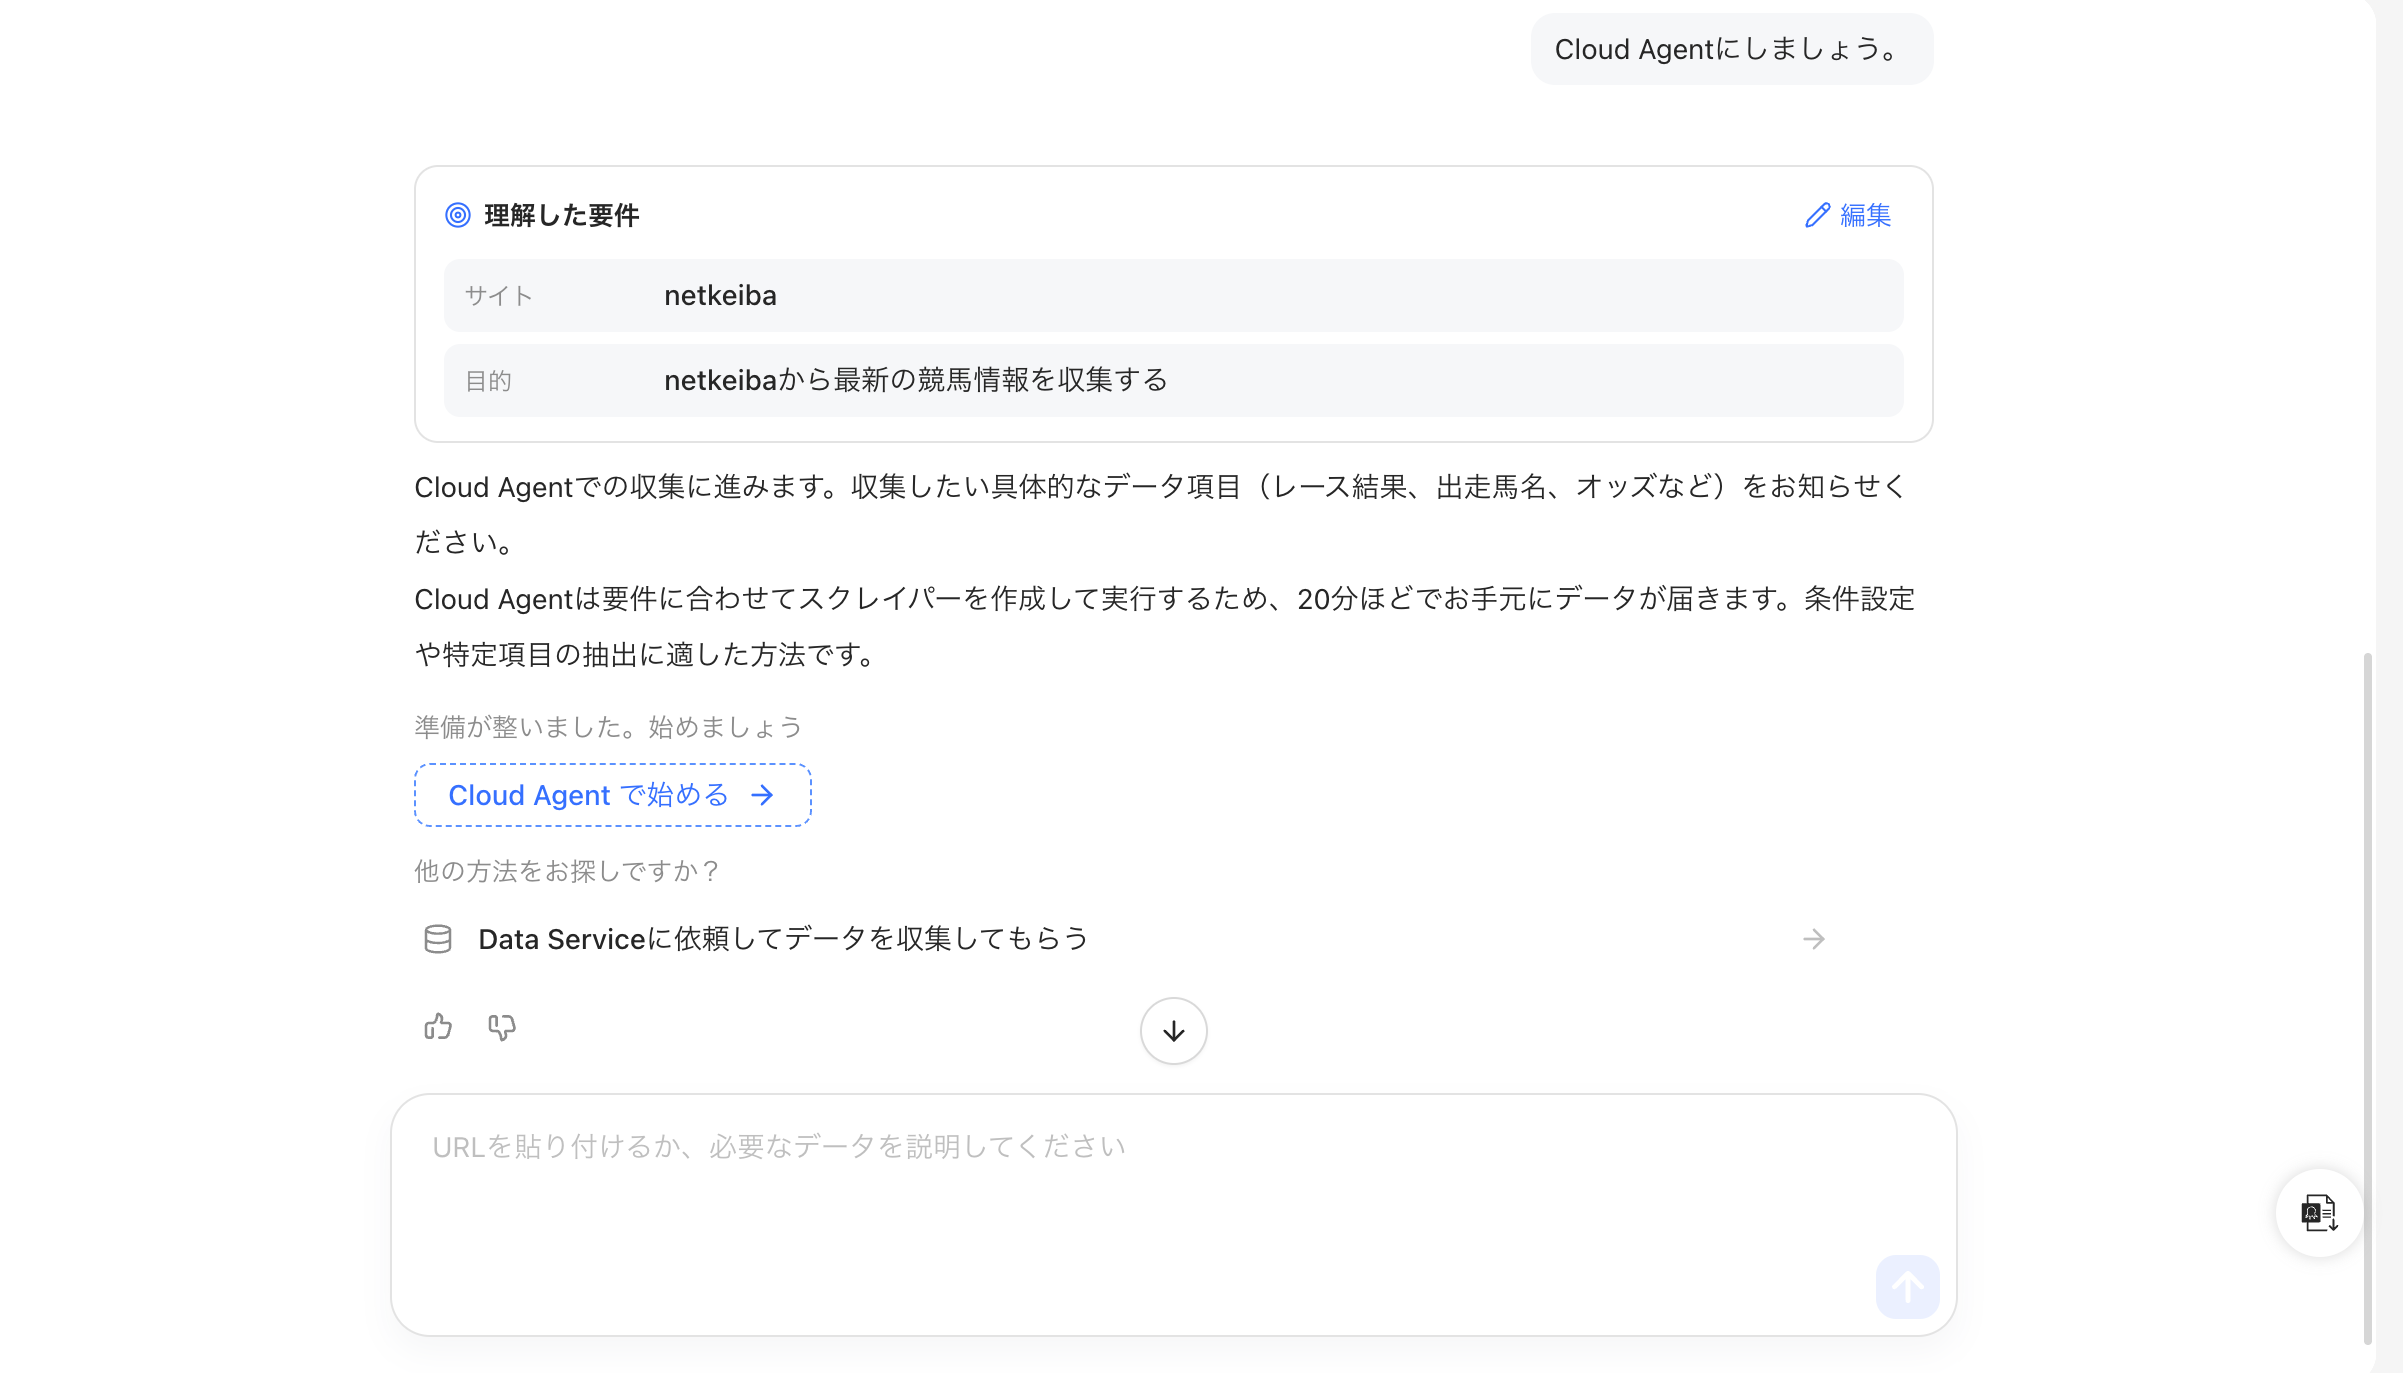The width and height of the screenshot is (2403, 1373).
Task: Choose Data Serviceに依頼 option
Action: point(1125,939)
